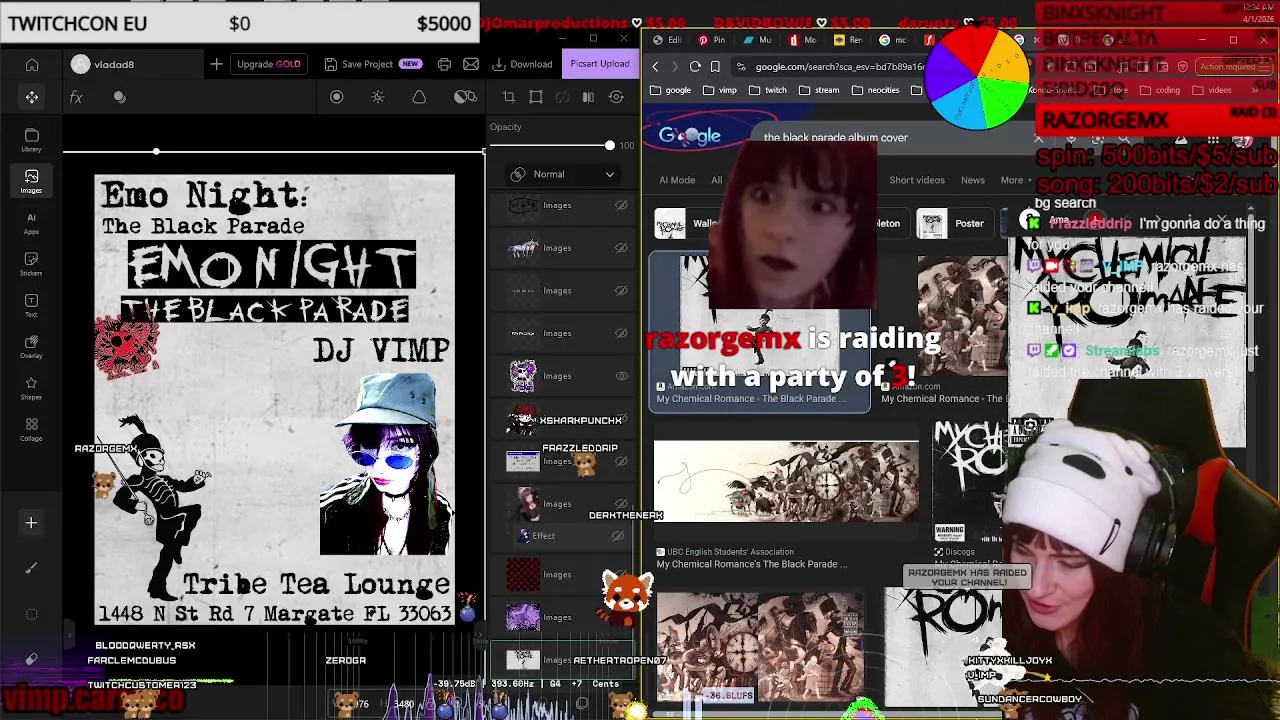Switch to the Ren browser tab
This screenshot has height=720, width=1280.
coord(848,40)
